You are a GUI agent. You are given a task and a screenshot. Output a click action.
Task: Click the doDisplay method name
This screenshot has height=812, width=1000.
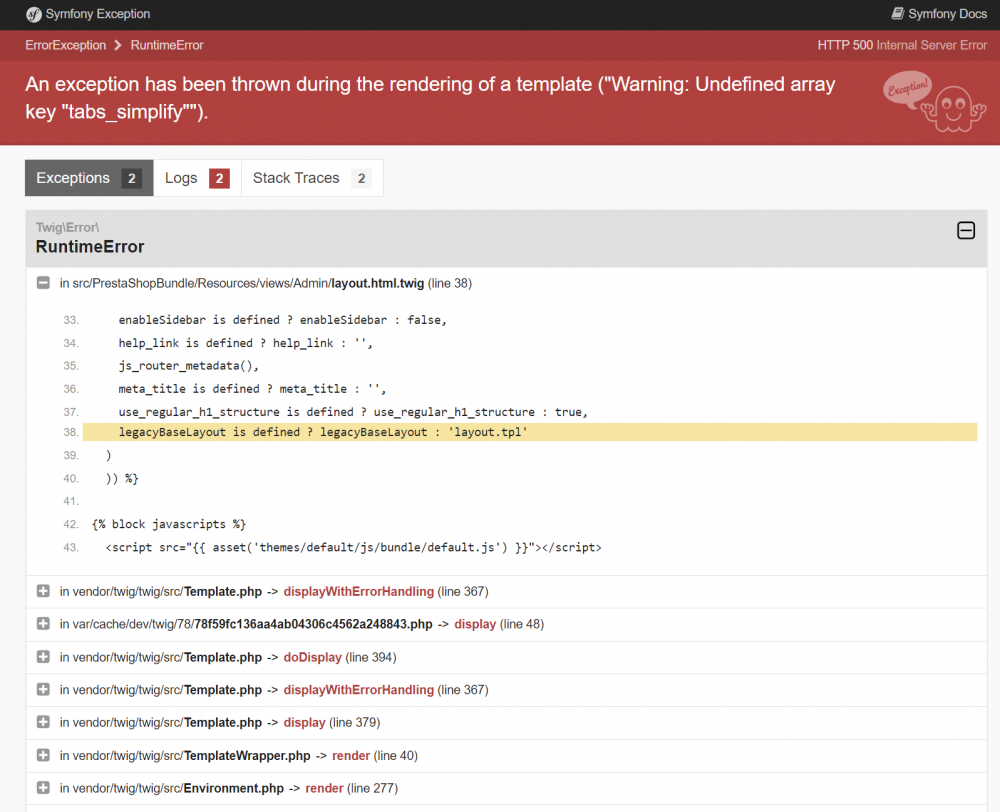312,658
